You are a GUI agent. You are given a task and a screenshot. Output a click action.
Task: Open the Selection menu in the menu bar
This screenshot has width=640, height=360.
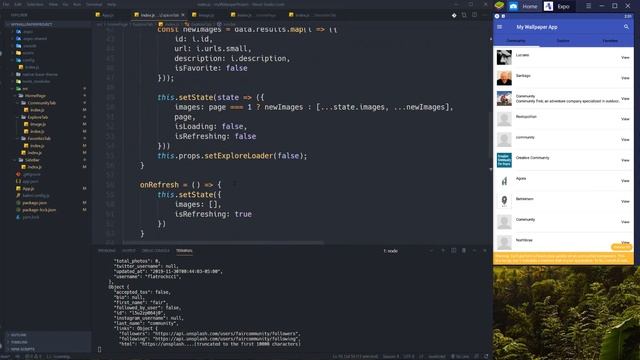coord(35,4)
